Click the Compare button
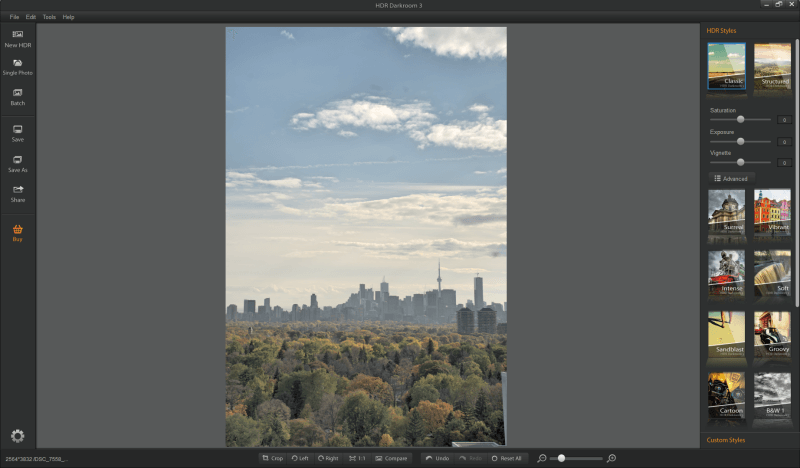800x468 pixels. coord(391,458)
